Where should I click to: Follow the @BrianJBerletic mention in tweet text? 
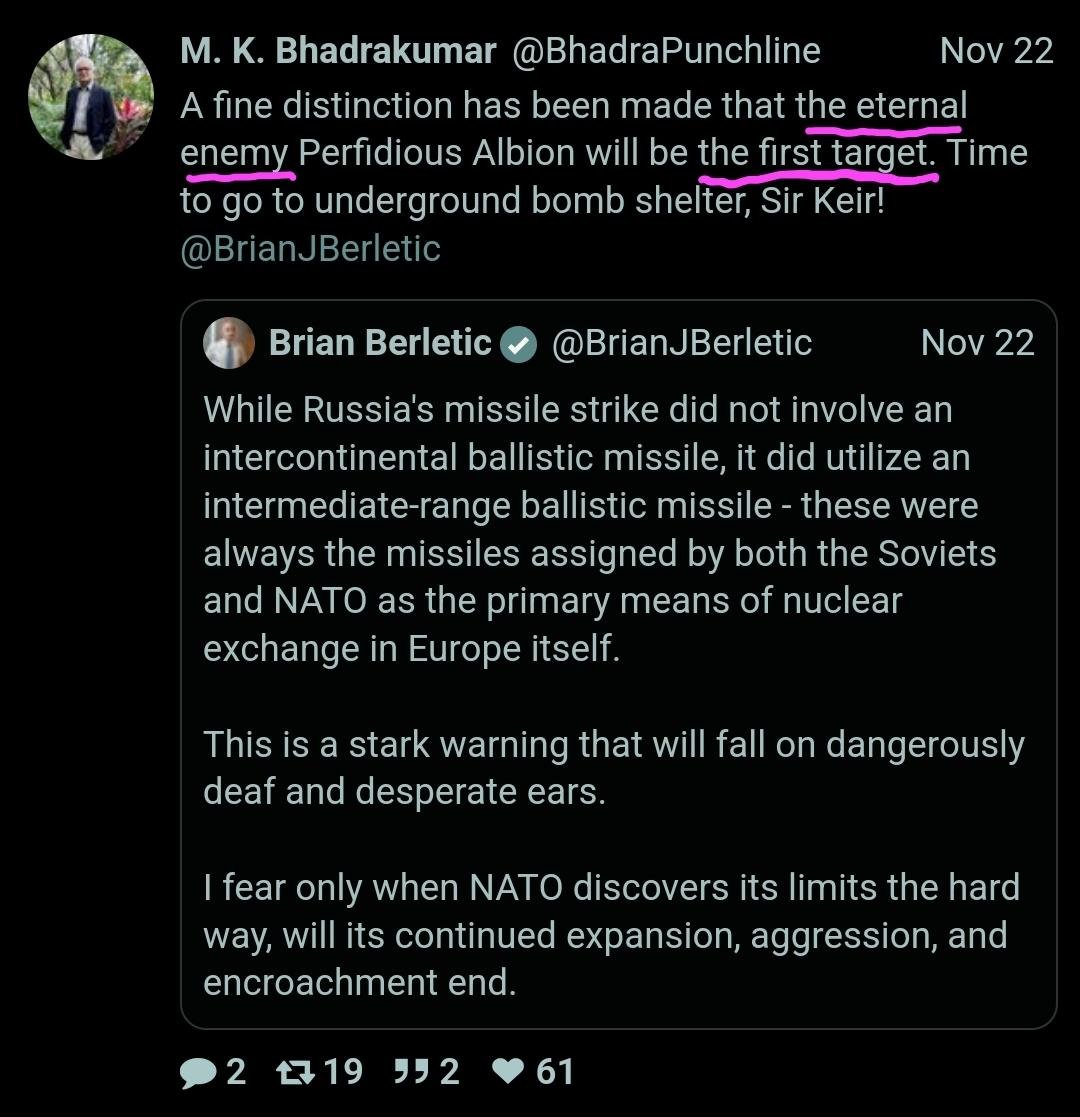point(310,249)
